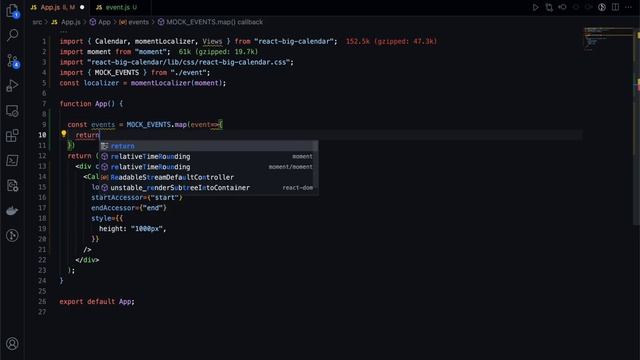Open the Explorer view in activity bar
The height and width of the screenshot is (360, 640).
12,11
